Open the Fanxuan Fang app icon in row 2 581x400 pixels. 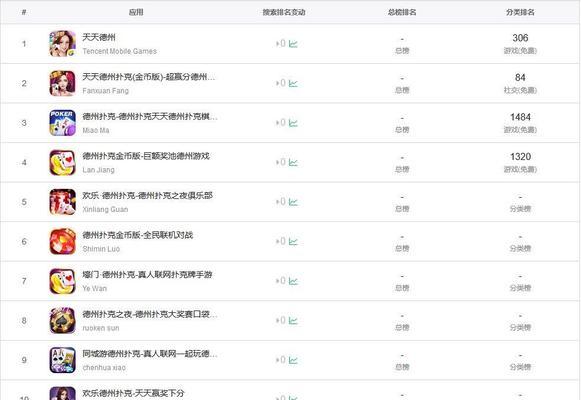(x=62, y=83)
